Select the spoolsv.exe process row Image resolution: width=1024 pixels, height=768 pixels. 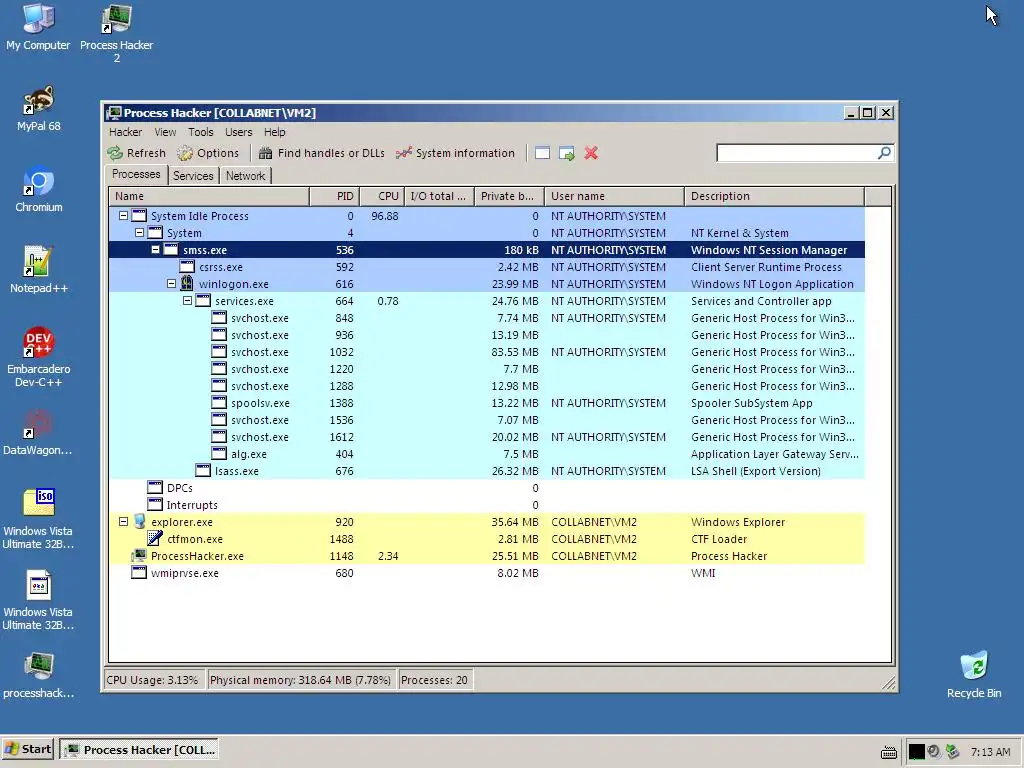click(487, 403)
